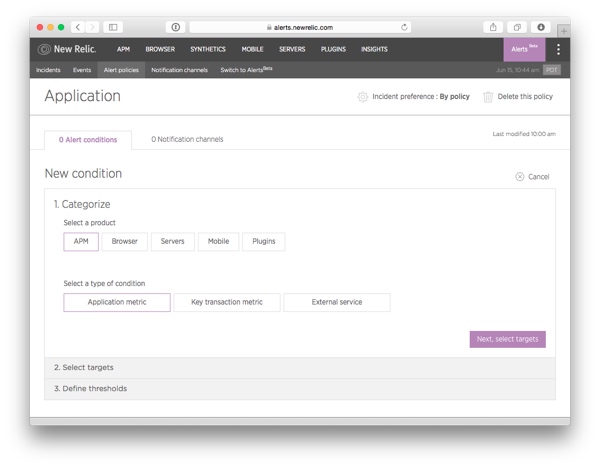Click the Jun 15, 10:44 am timestamp
Viewport: 600px width, 468px height.
[517, 70]
